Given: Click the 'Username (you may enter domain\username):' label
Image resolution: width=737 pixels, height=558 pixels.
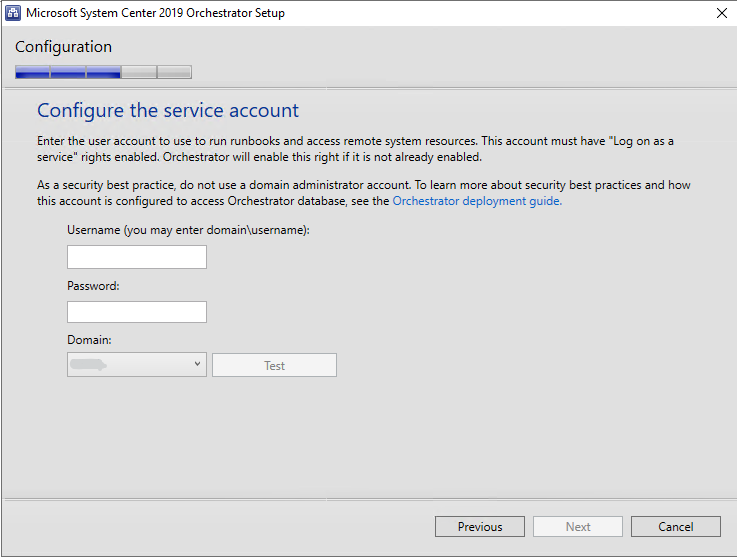Looking at the screenshot, I should coord(188,230).
